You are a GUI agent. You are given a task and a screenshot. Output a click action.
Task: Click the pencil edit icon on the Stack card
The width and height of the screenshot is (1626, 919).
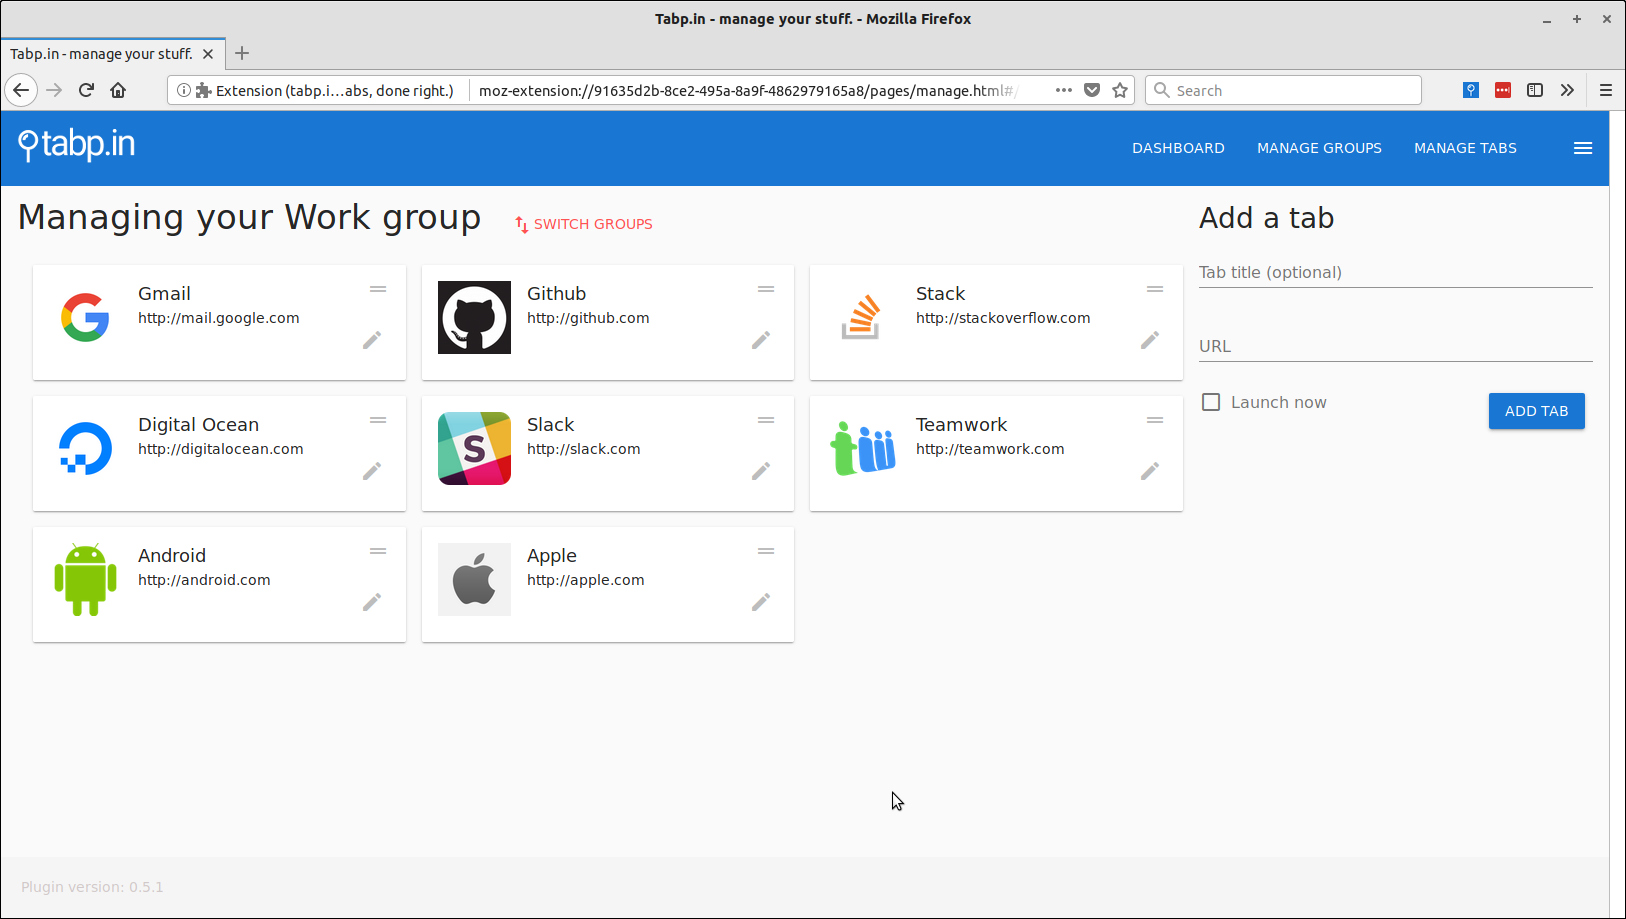(1150, 340)
